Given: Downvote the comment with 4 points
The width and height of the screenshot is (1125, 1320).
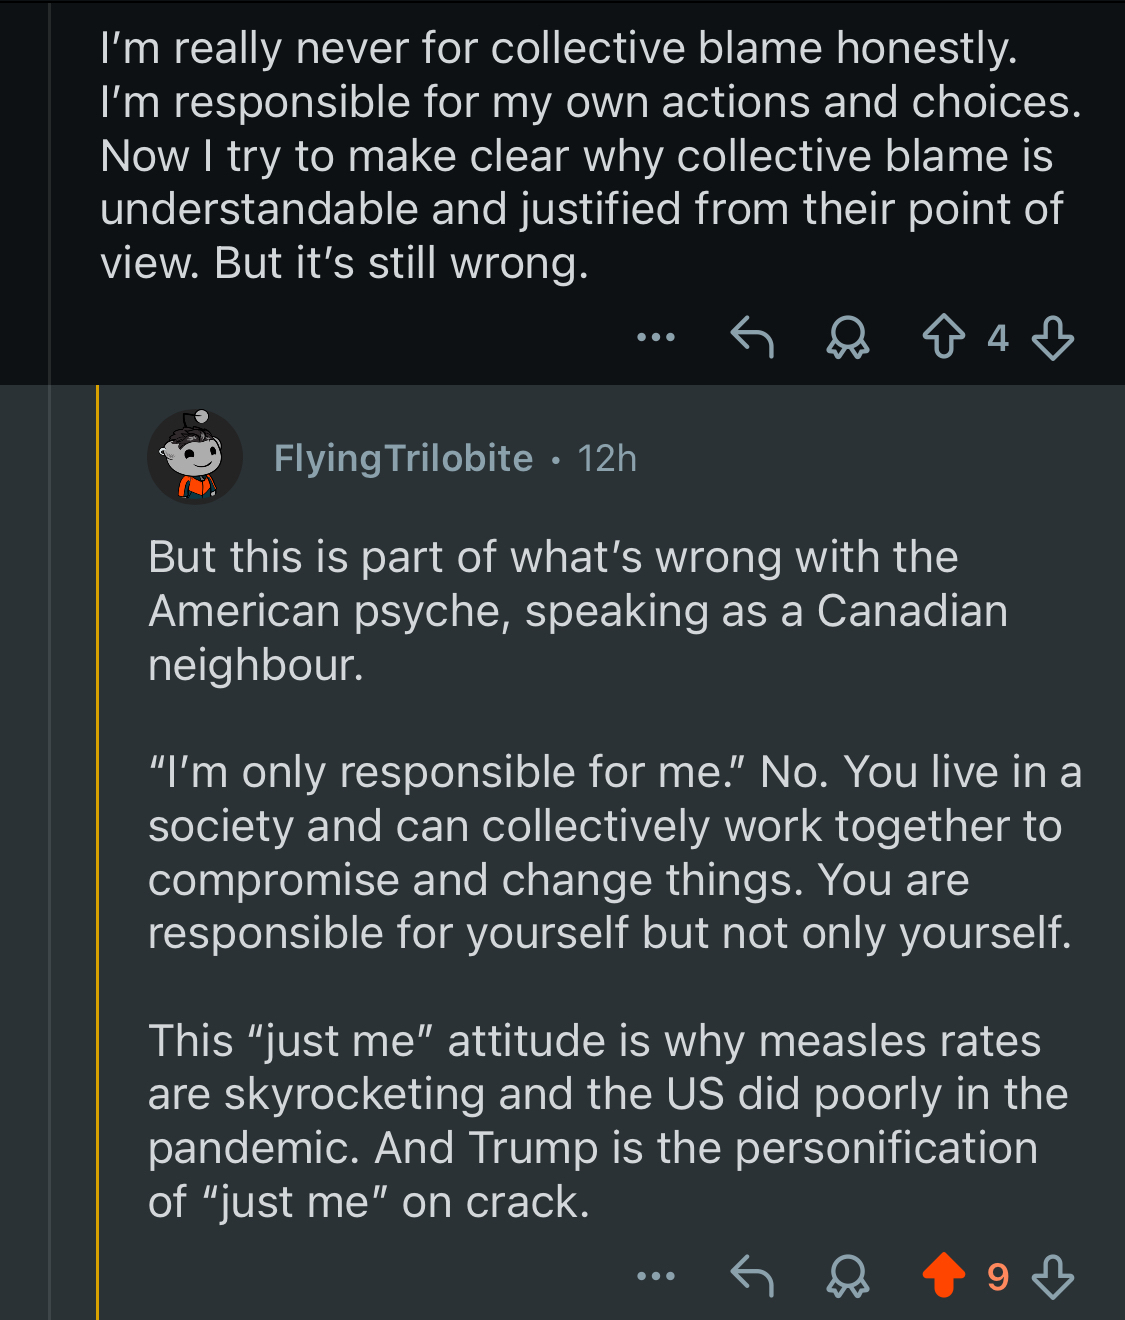Looking at the screenshot, I should [1052, 338].
